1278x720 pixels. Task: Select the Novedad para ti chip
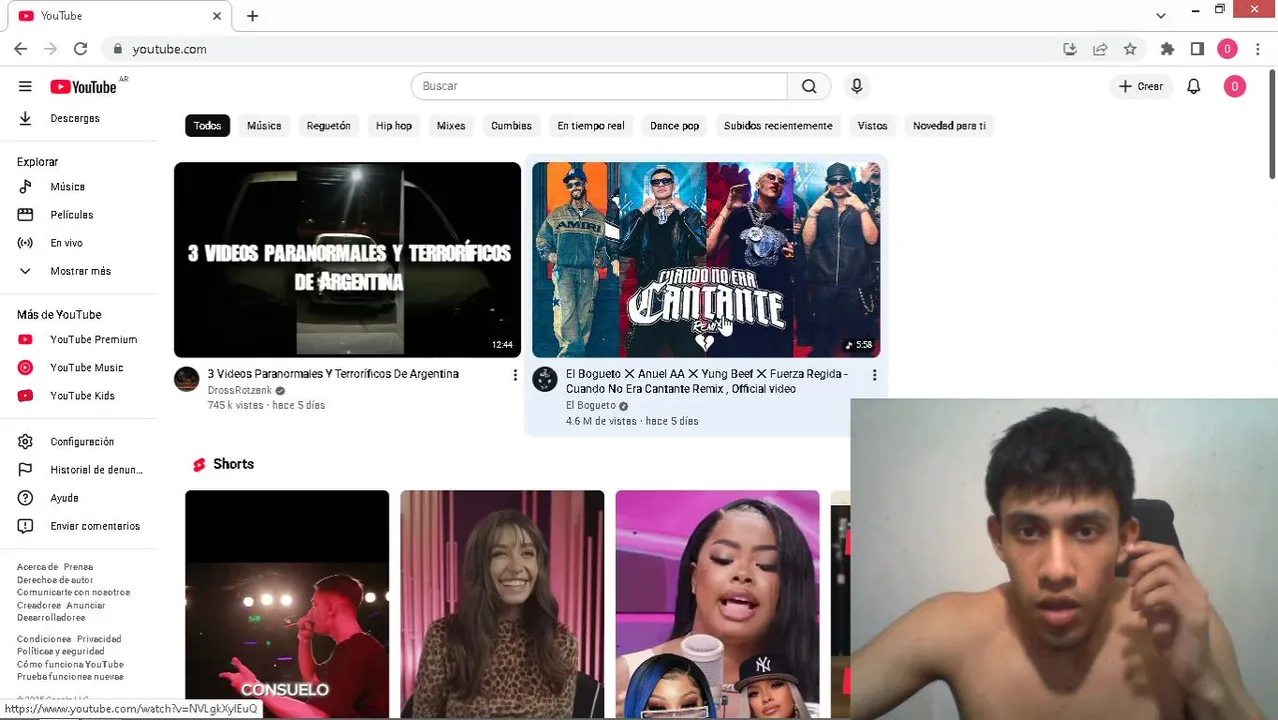coord(949,126)
